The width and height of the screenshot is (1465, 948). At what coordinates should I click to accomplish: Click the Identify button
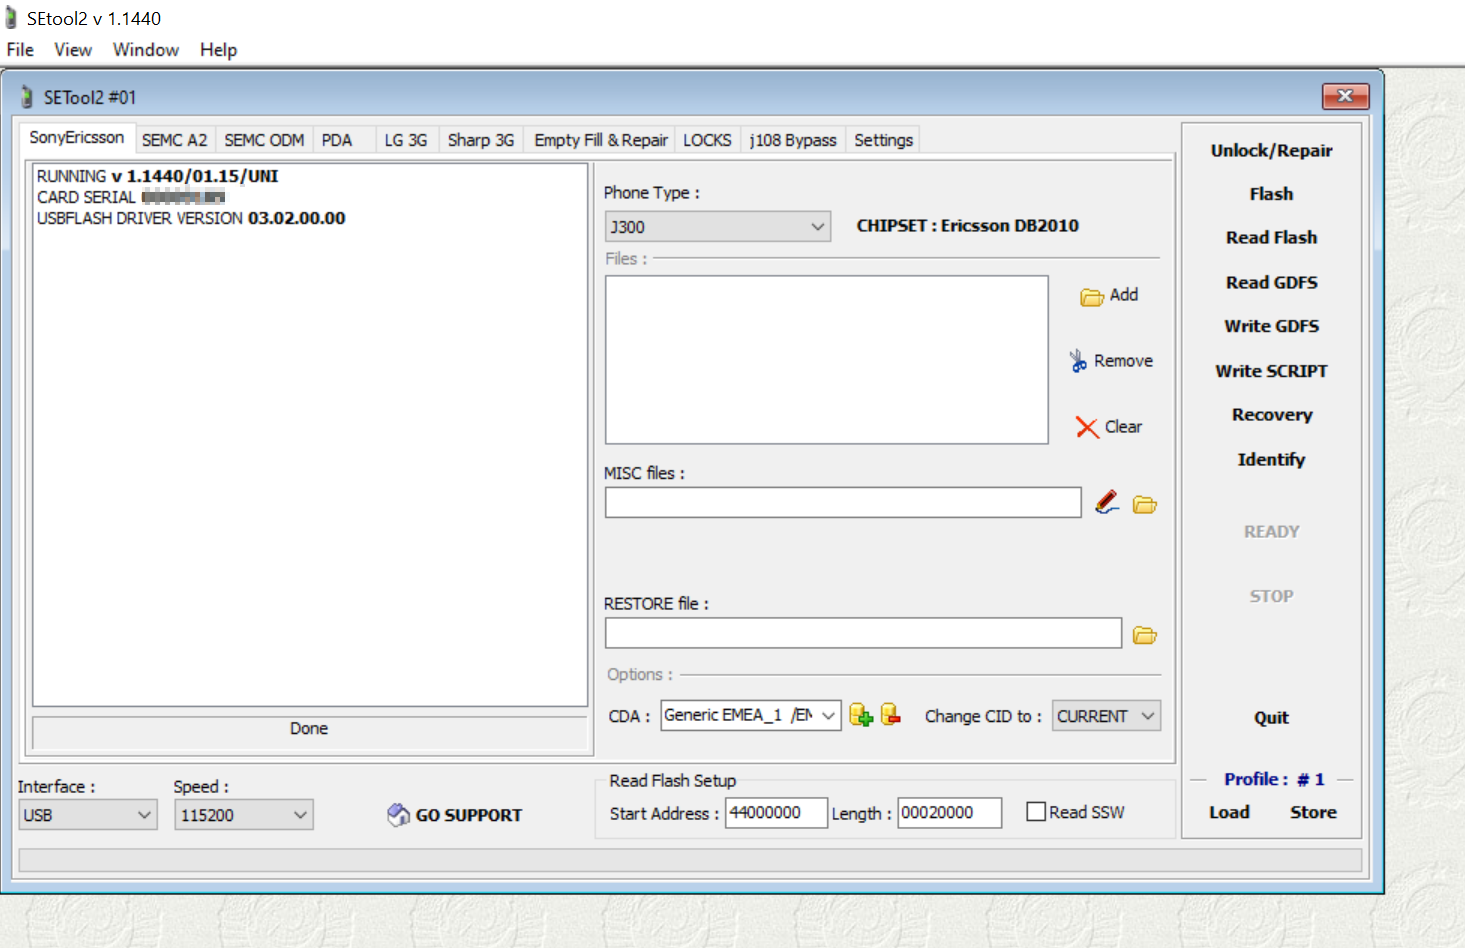(x=1271, y=460)
